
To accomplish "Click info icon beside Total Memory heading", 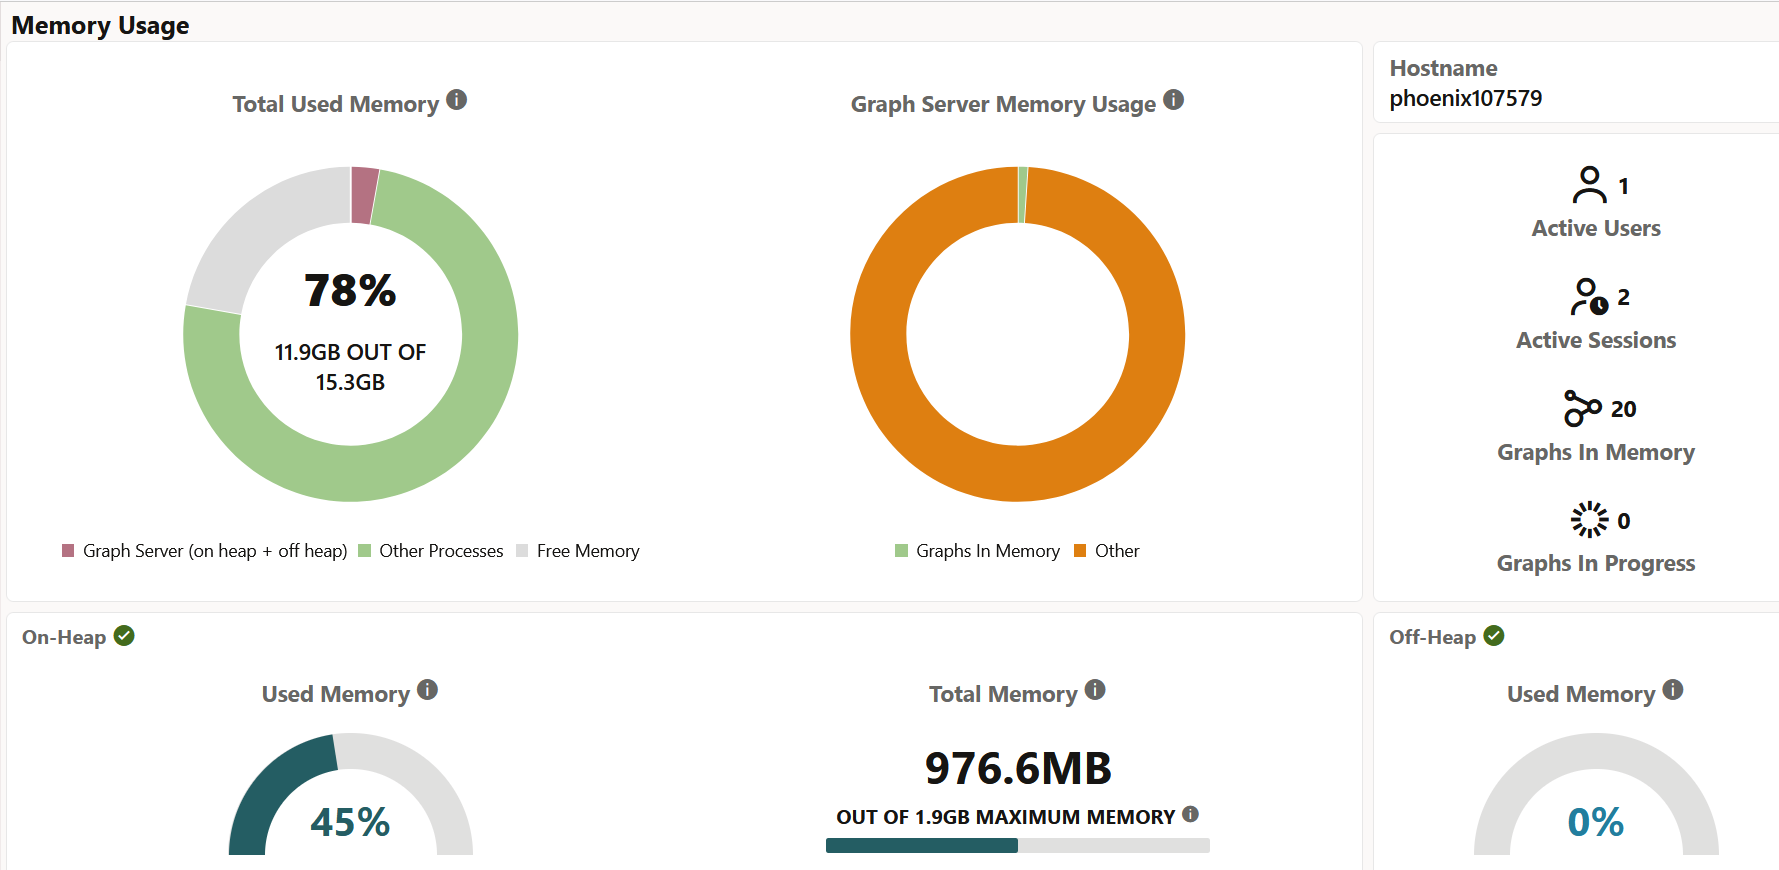I will coord(1095,690).
